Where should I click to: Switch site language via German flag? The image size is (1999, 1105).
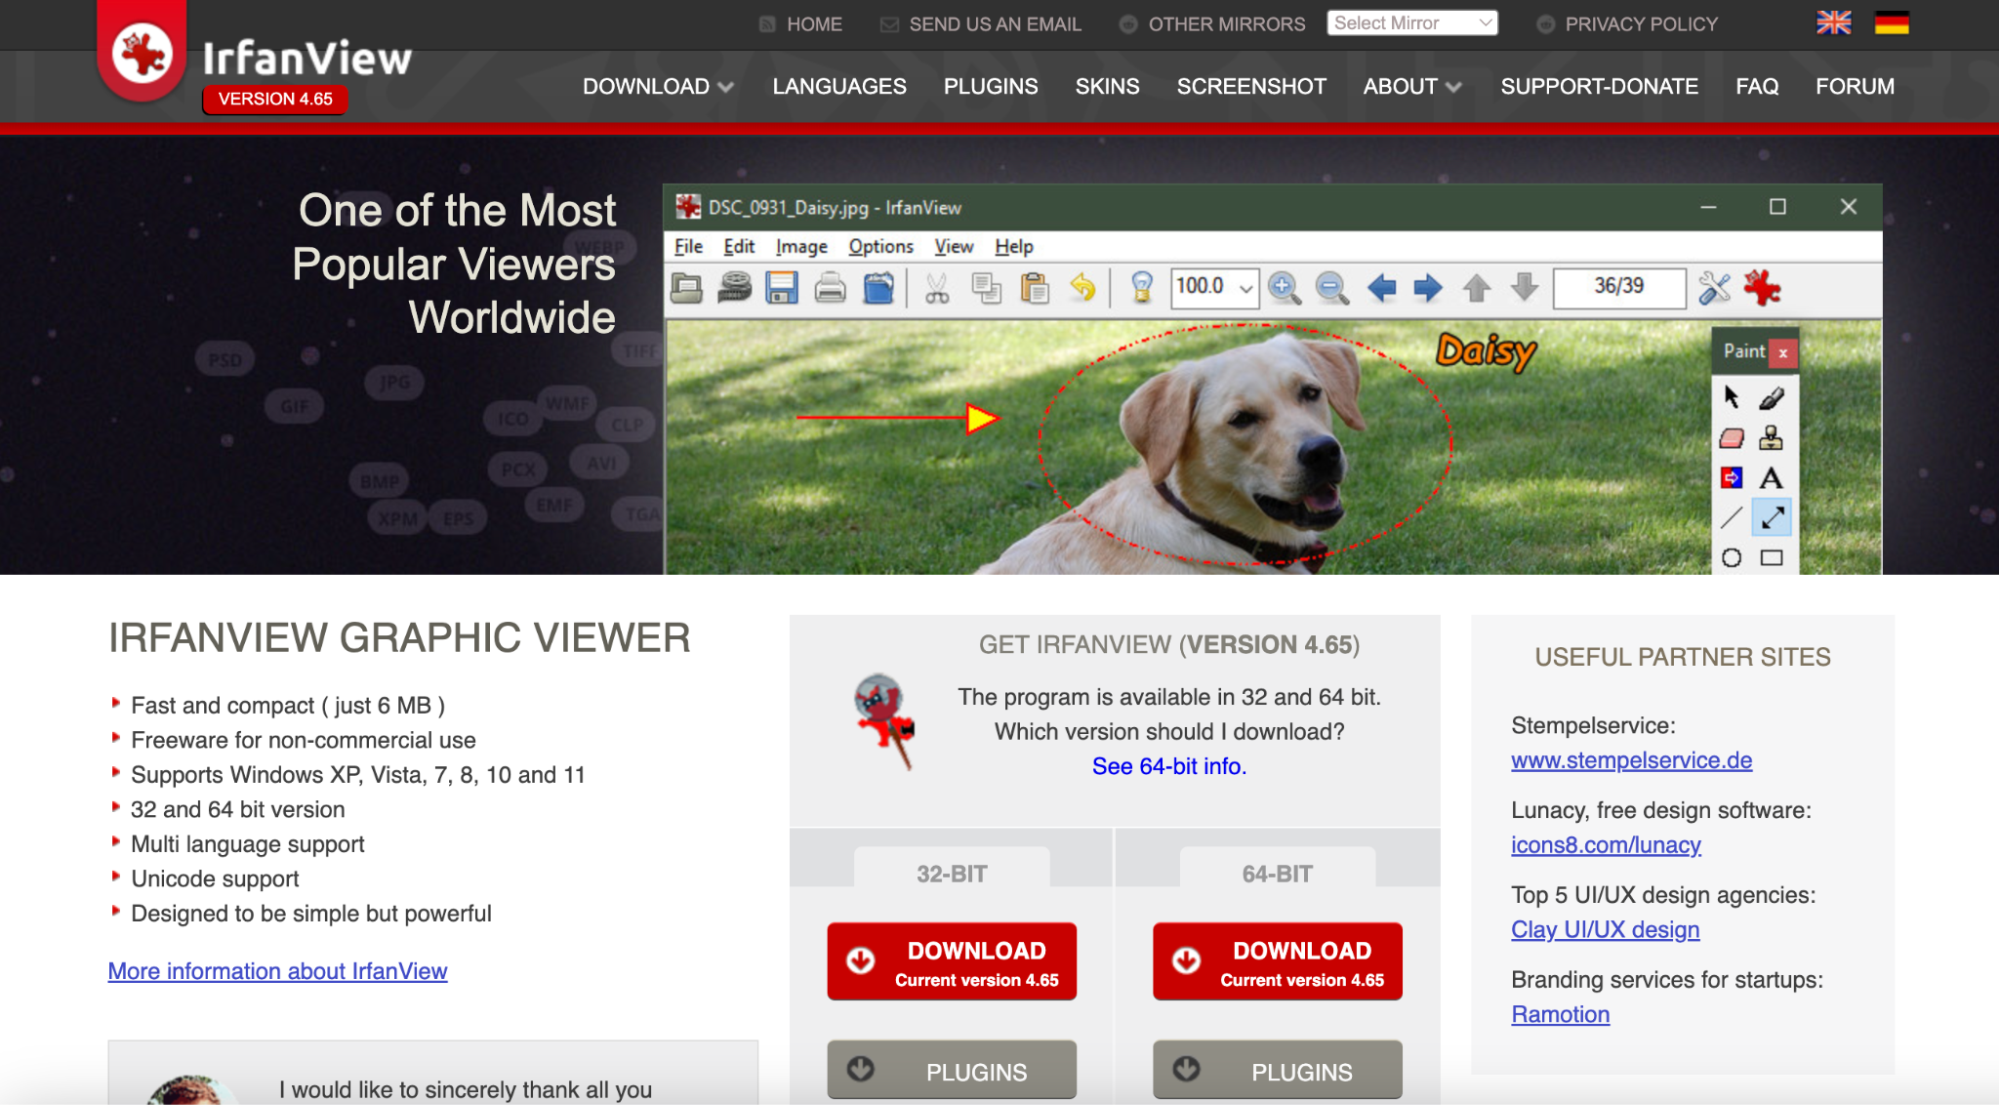[x=1891, y=23]
